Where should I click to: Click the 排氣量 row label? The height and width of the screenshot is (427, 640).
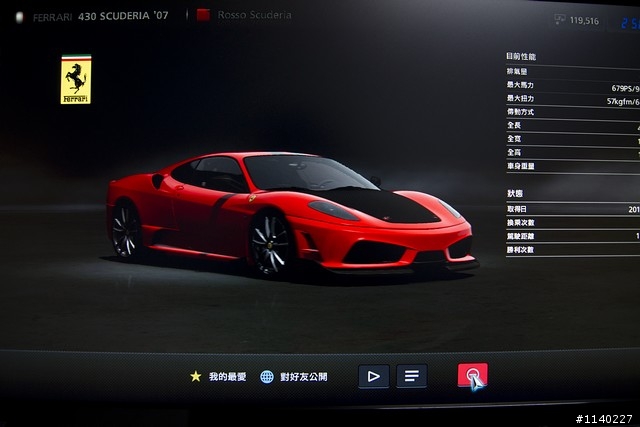tap(517, 71)
